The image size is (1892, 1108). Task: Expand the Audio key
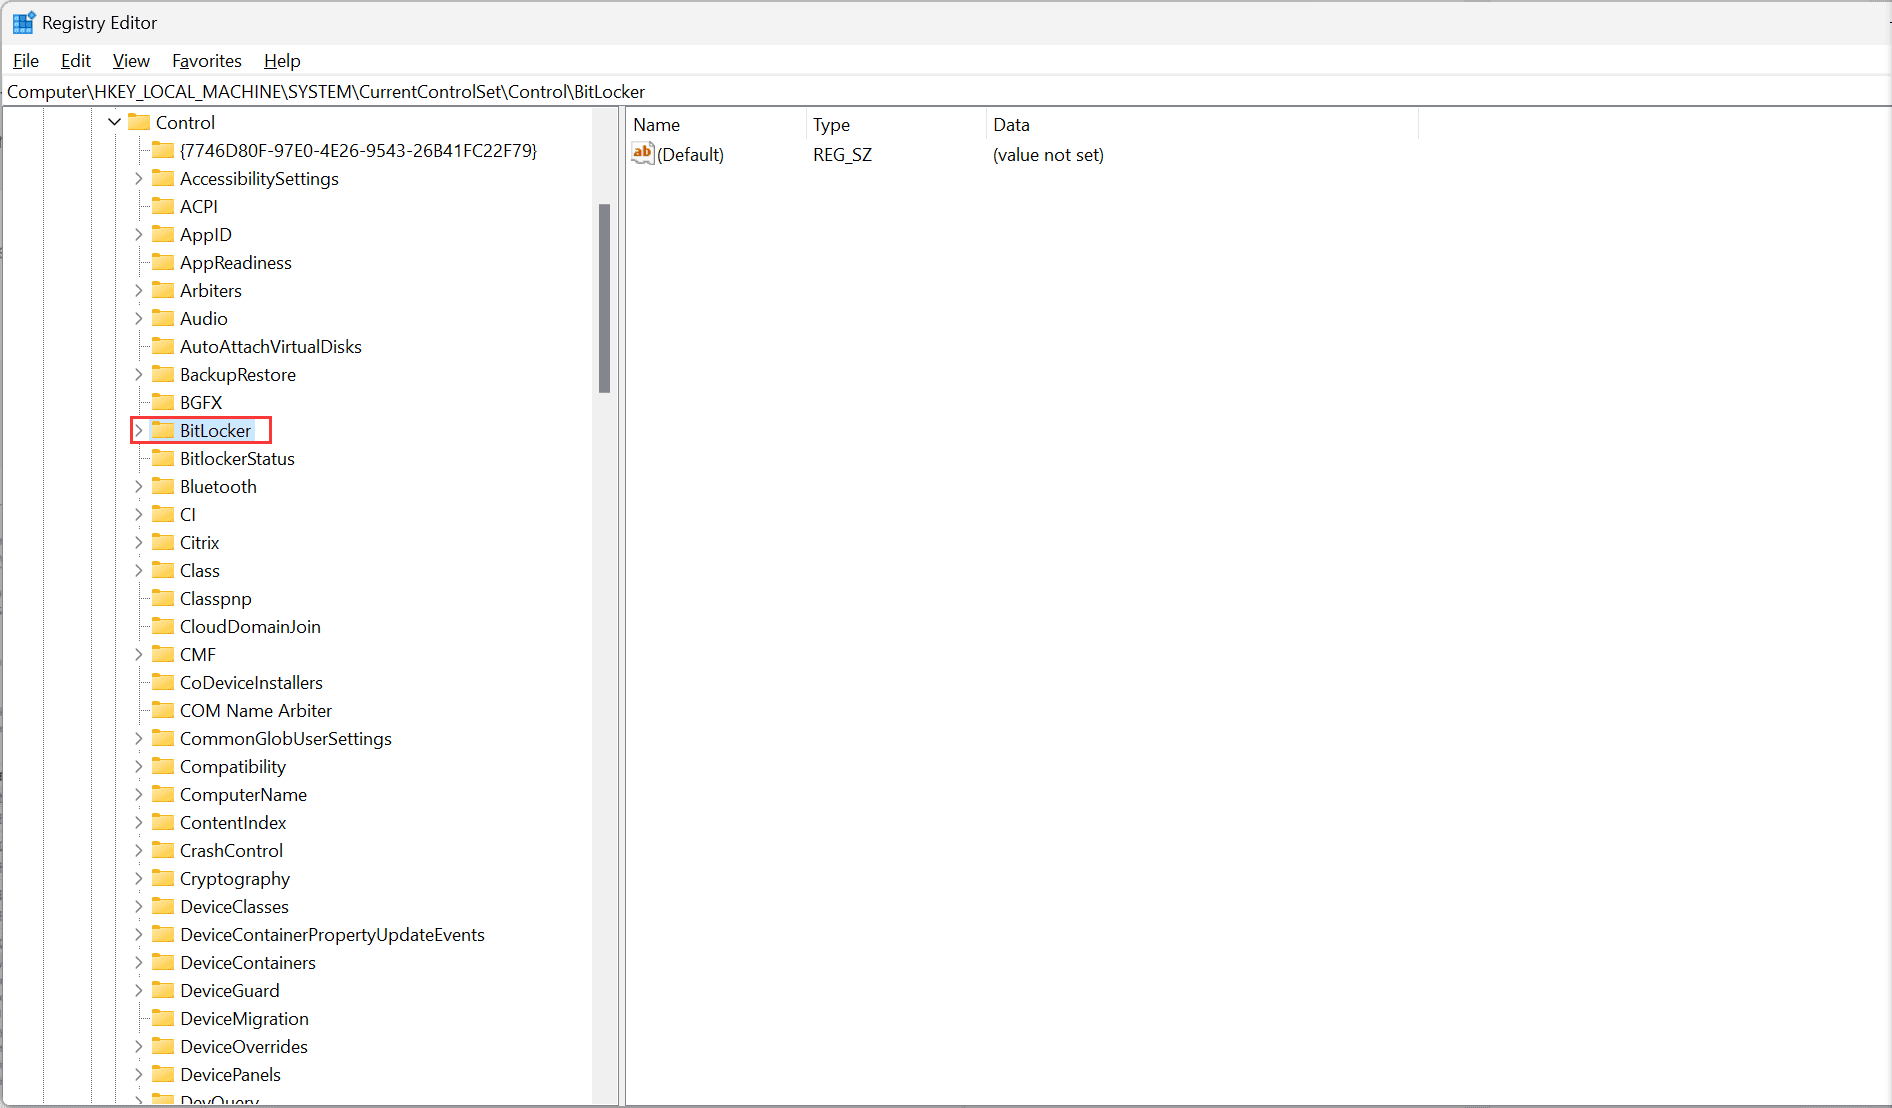click(x=139, y=318)
